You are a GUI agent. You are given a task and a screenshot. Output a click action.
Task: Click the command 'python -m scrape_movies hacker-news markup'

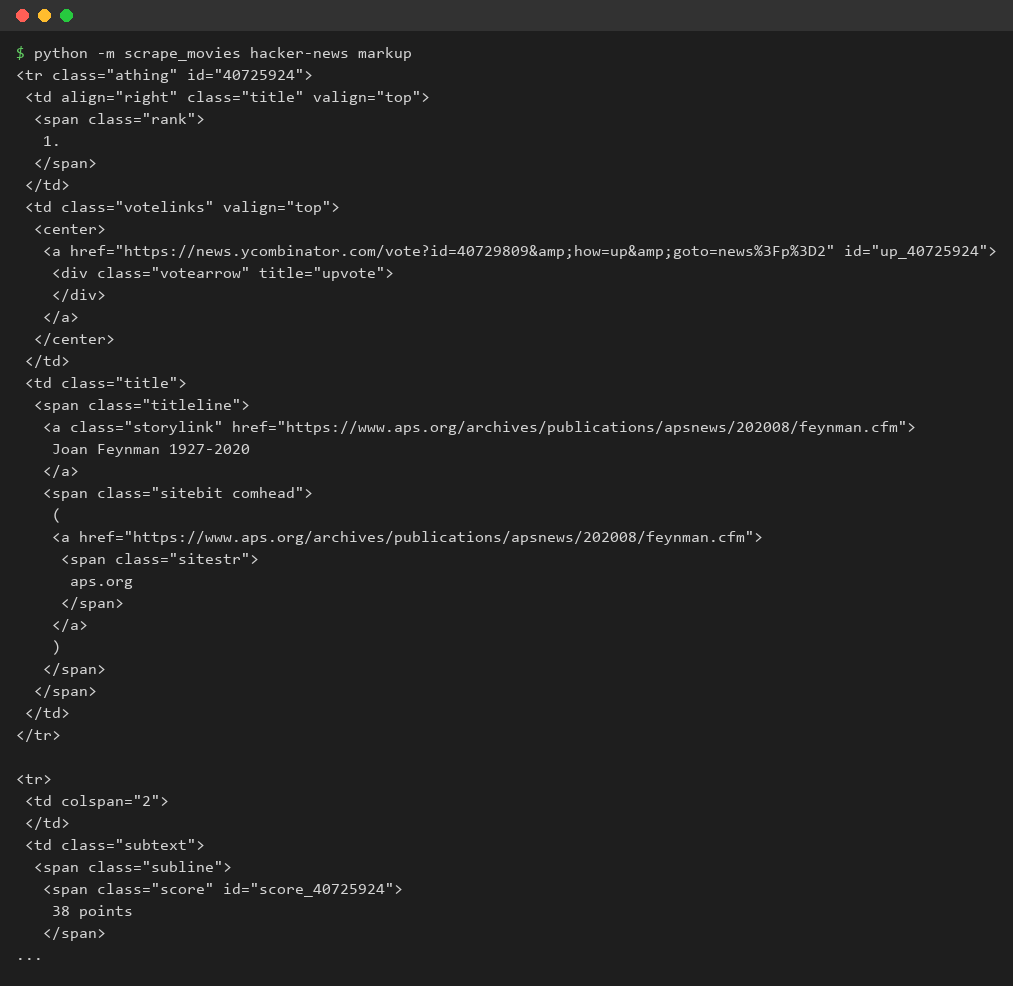click(x=222, y=53)
